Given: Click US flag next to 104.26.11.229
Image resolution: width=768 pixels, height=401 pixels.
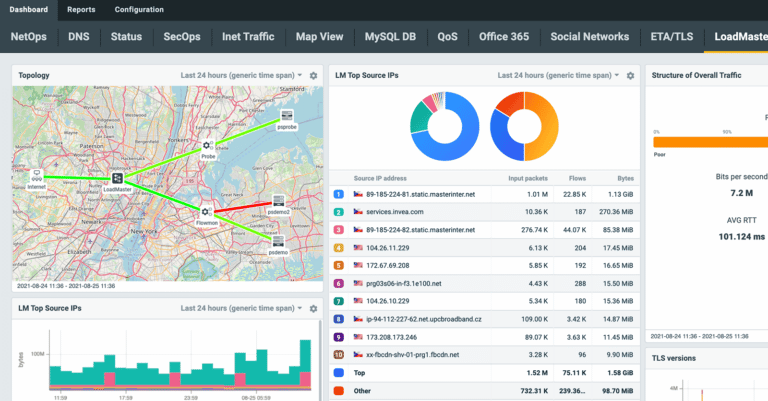Looking at the screenshot, I should coord(358,248).
